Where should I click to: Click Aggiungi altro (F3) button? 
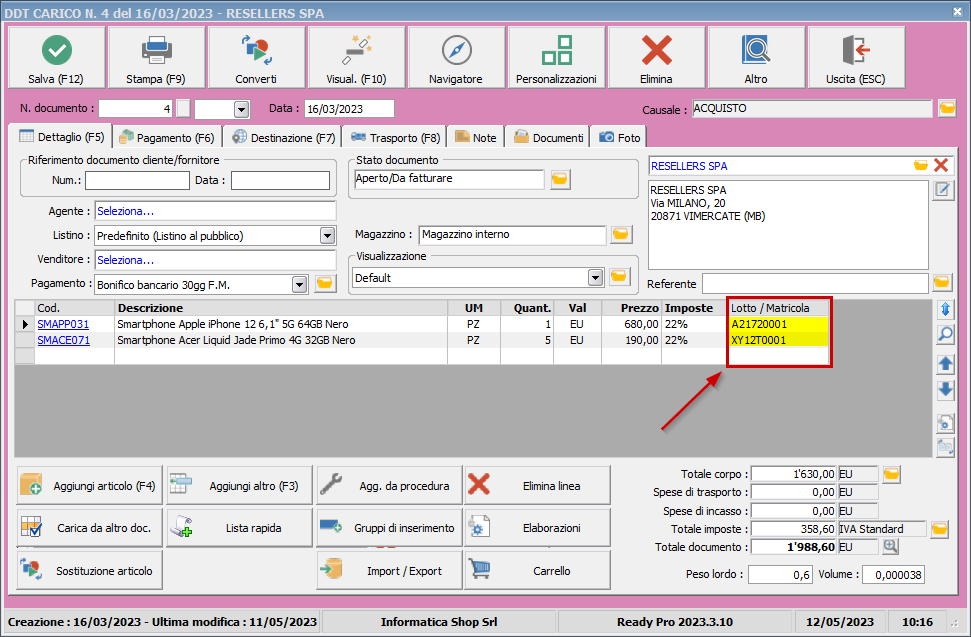(x=239, y=485)
